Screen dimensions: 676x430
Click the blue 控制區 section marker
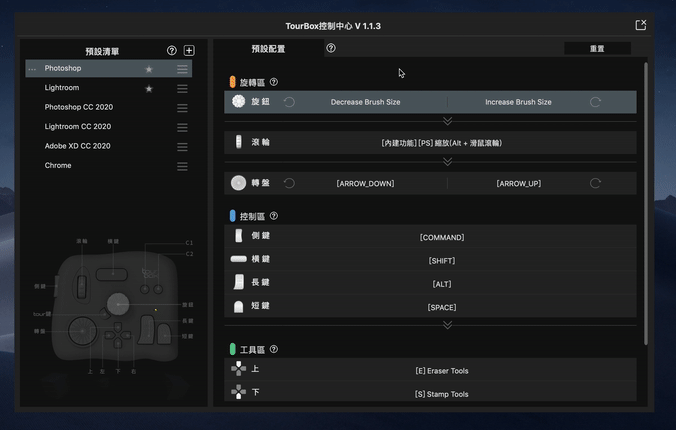(232, 216)
